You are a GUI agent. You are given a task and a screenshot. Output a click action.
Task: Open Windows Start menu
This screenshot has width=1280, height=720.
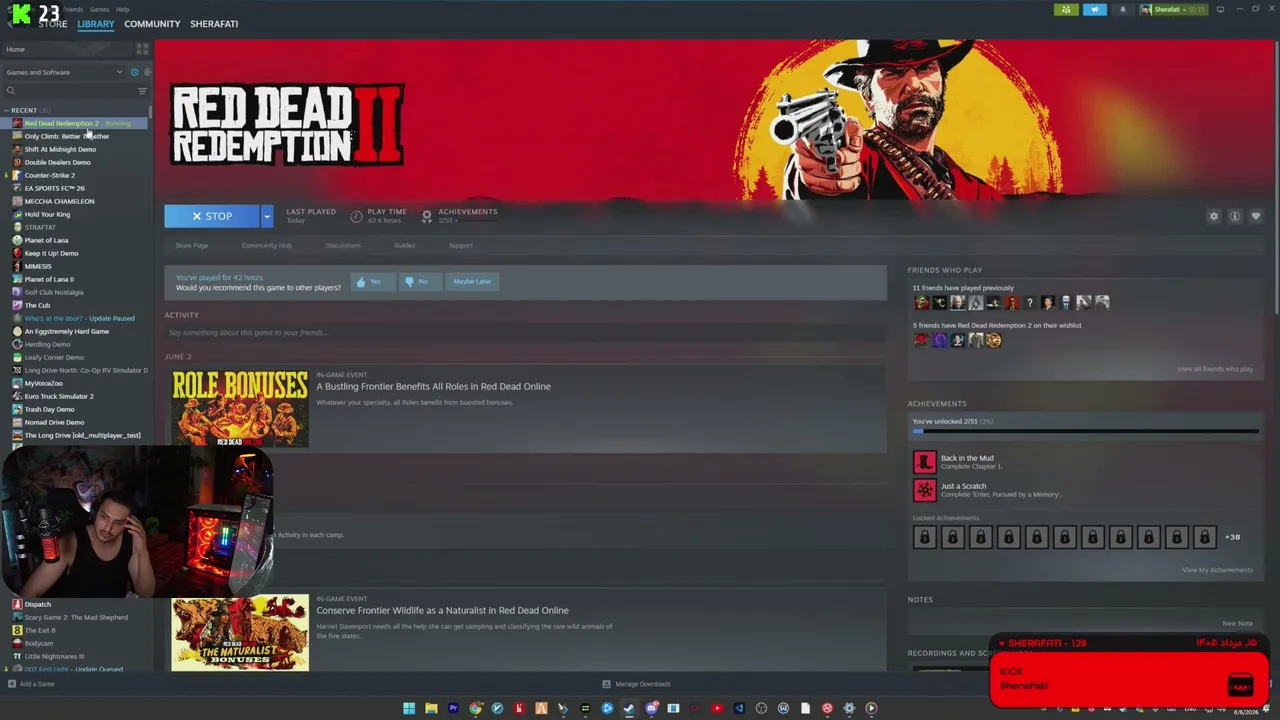[409, 708]
